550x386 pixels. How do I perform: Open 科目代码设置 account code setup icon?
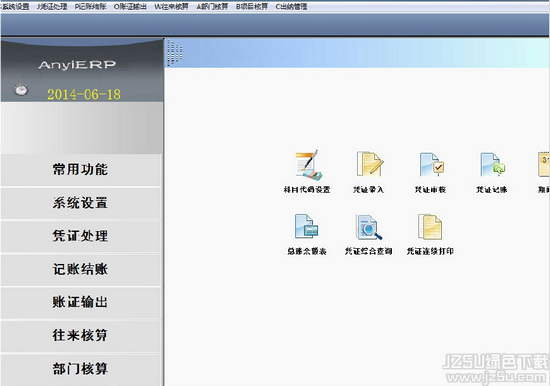pyautogui.click(x=308, y=166)
